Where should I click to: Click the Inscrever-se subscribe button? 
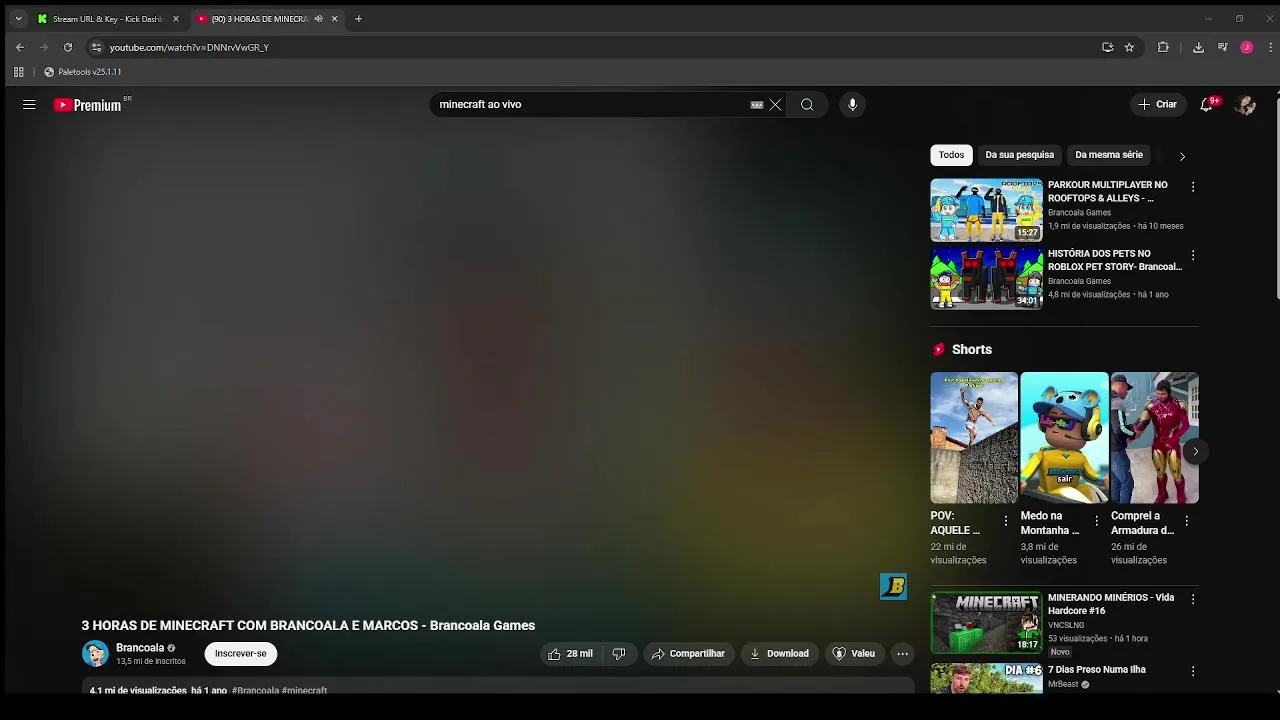(241, 654)
